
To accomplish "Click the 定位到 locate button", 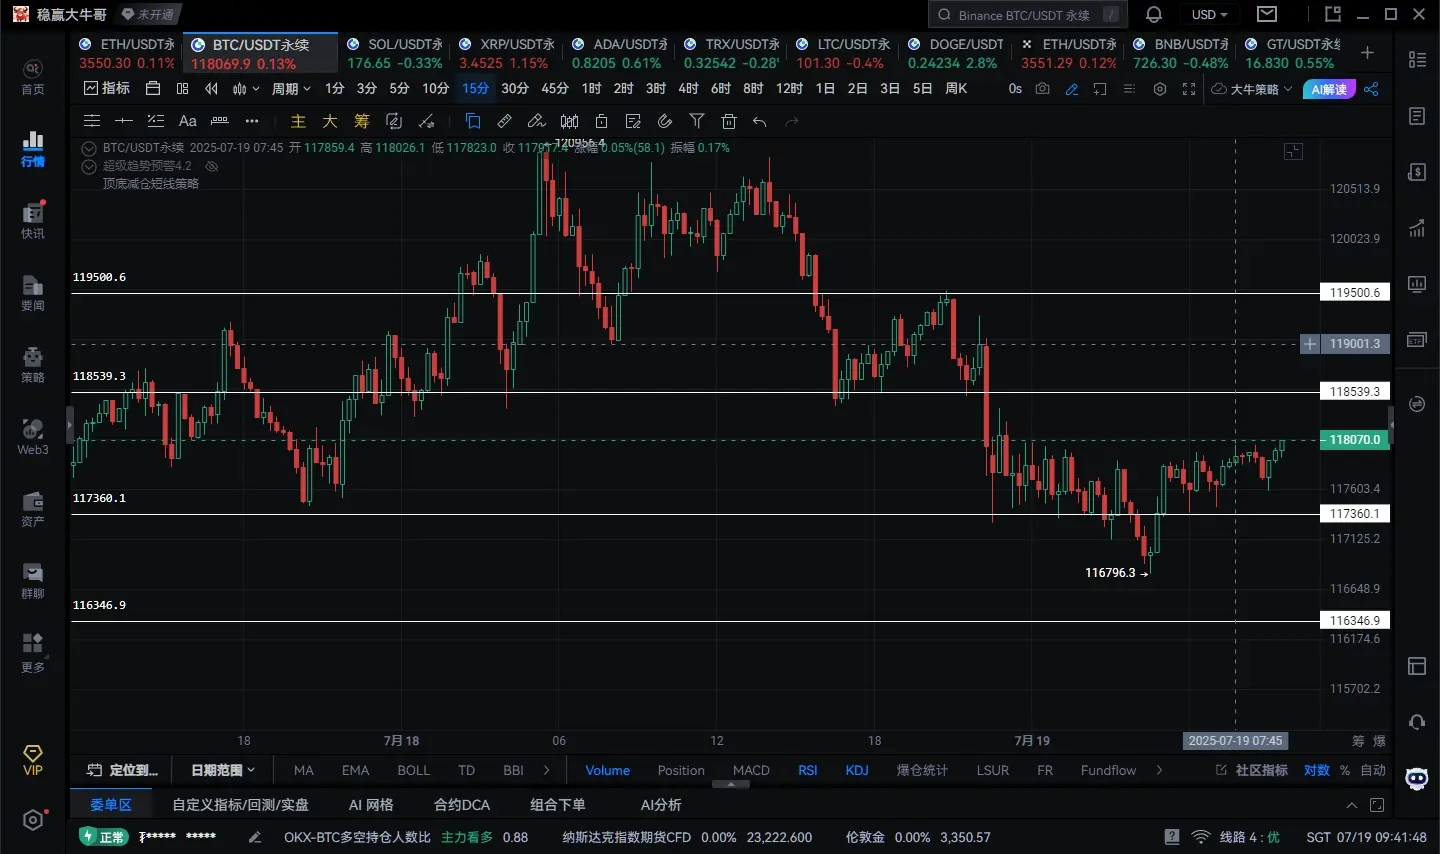I will [123, 770].
